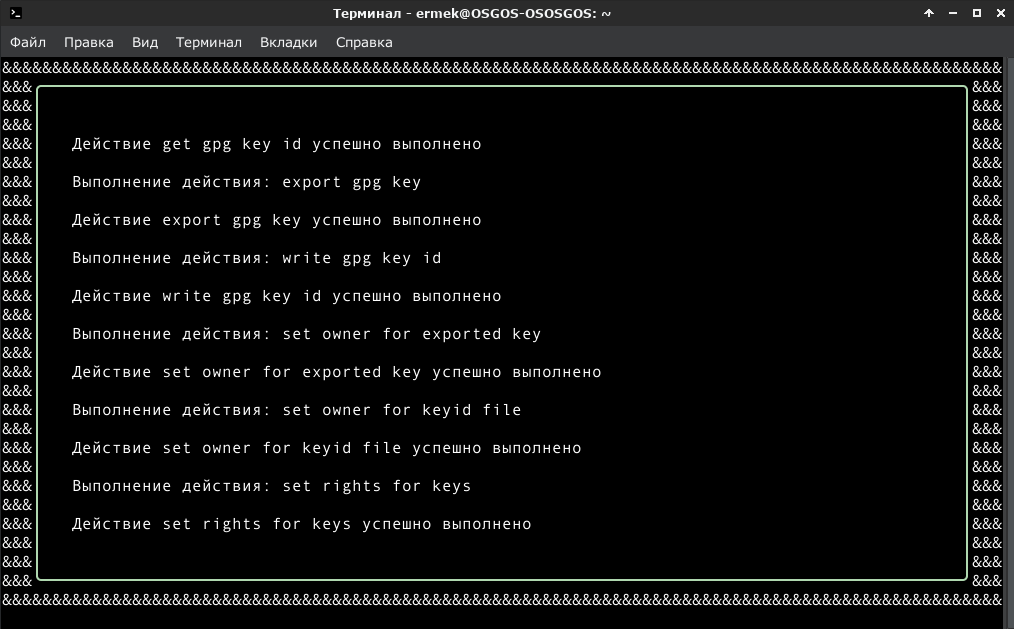This screenshot has width=1014, height=629.
Task: Click line 'Действие write gpg key id успешно выполнено'
Action: tap(286, 296)
